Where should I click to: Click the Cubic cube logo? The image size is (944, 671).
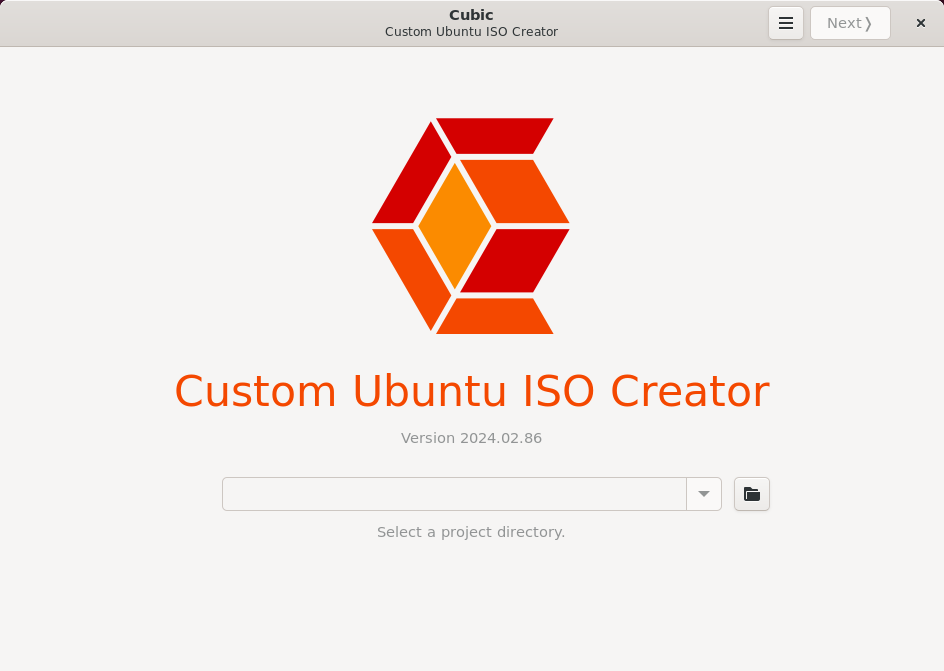pos(471,226)
